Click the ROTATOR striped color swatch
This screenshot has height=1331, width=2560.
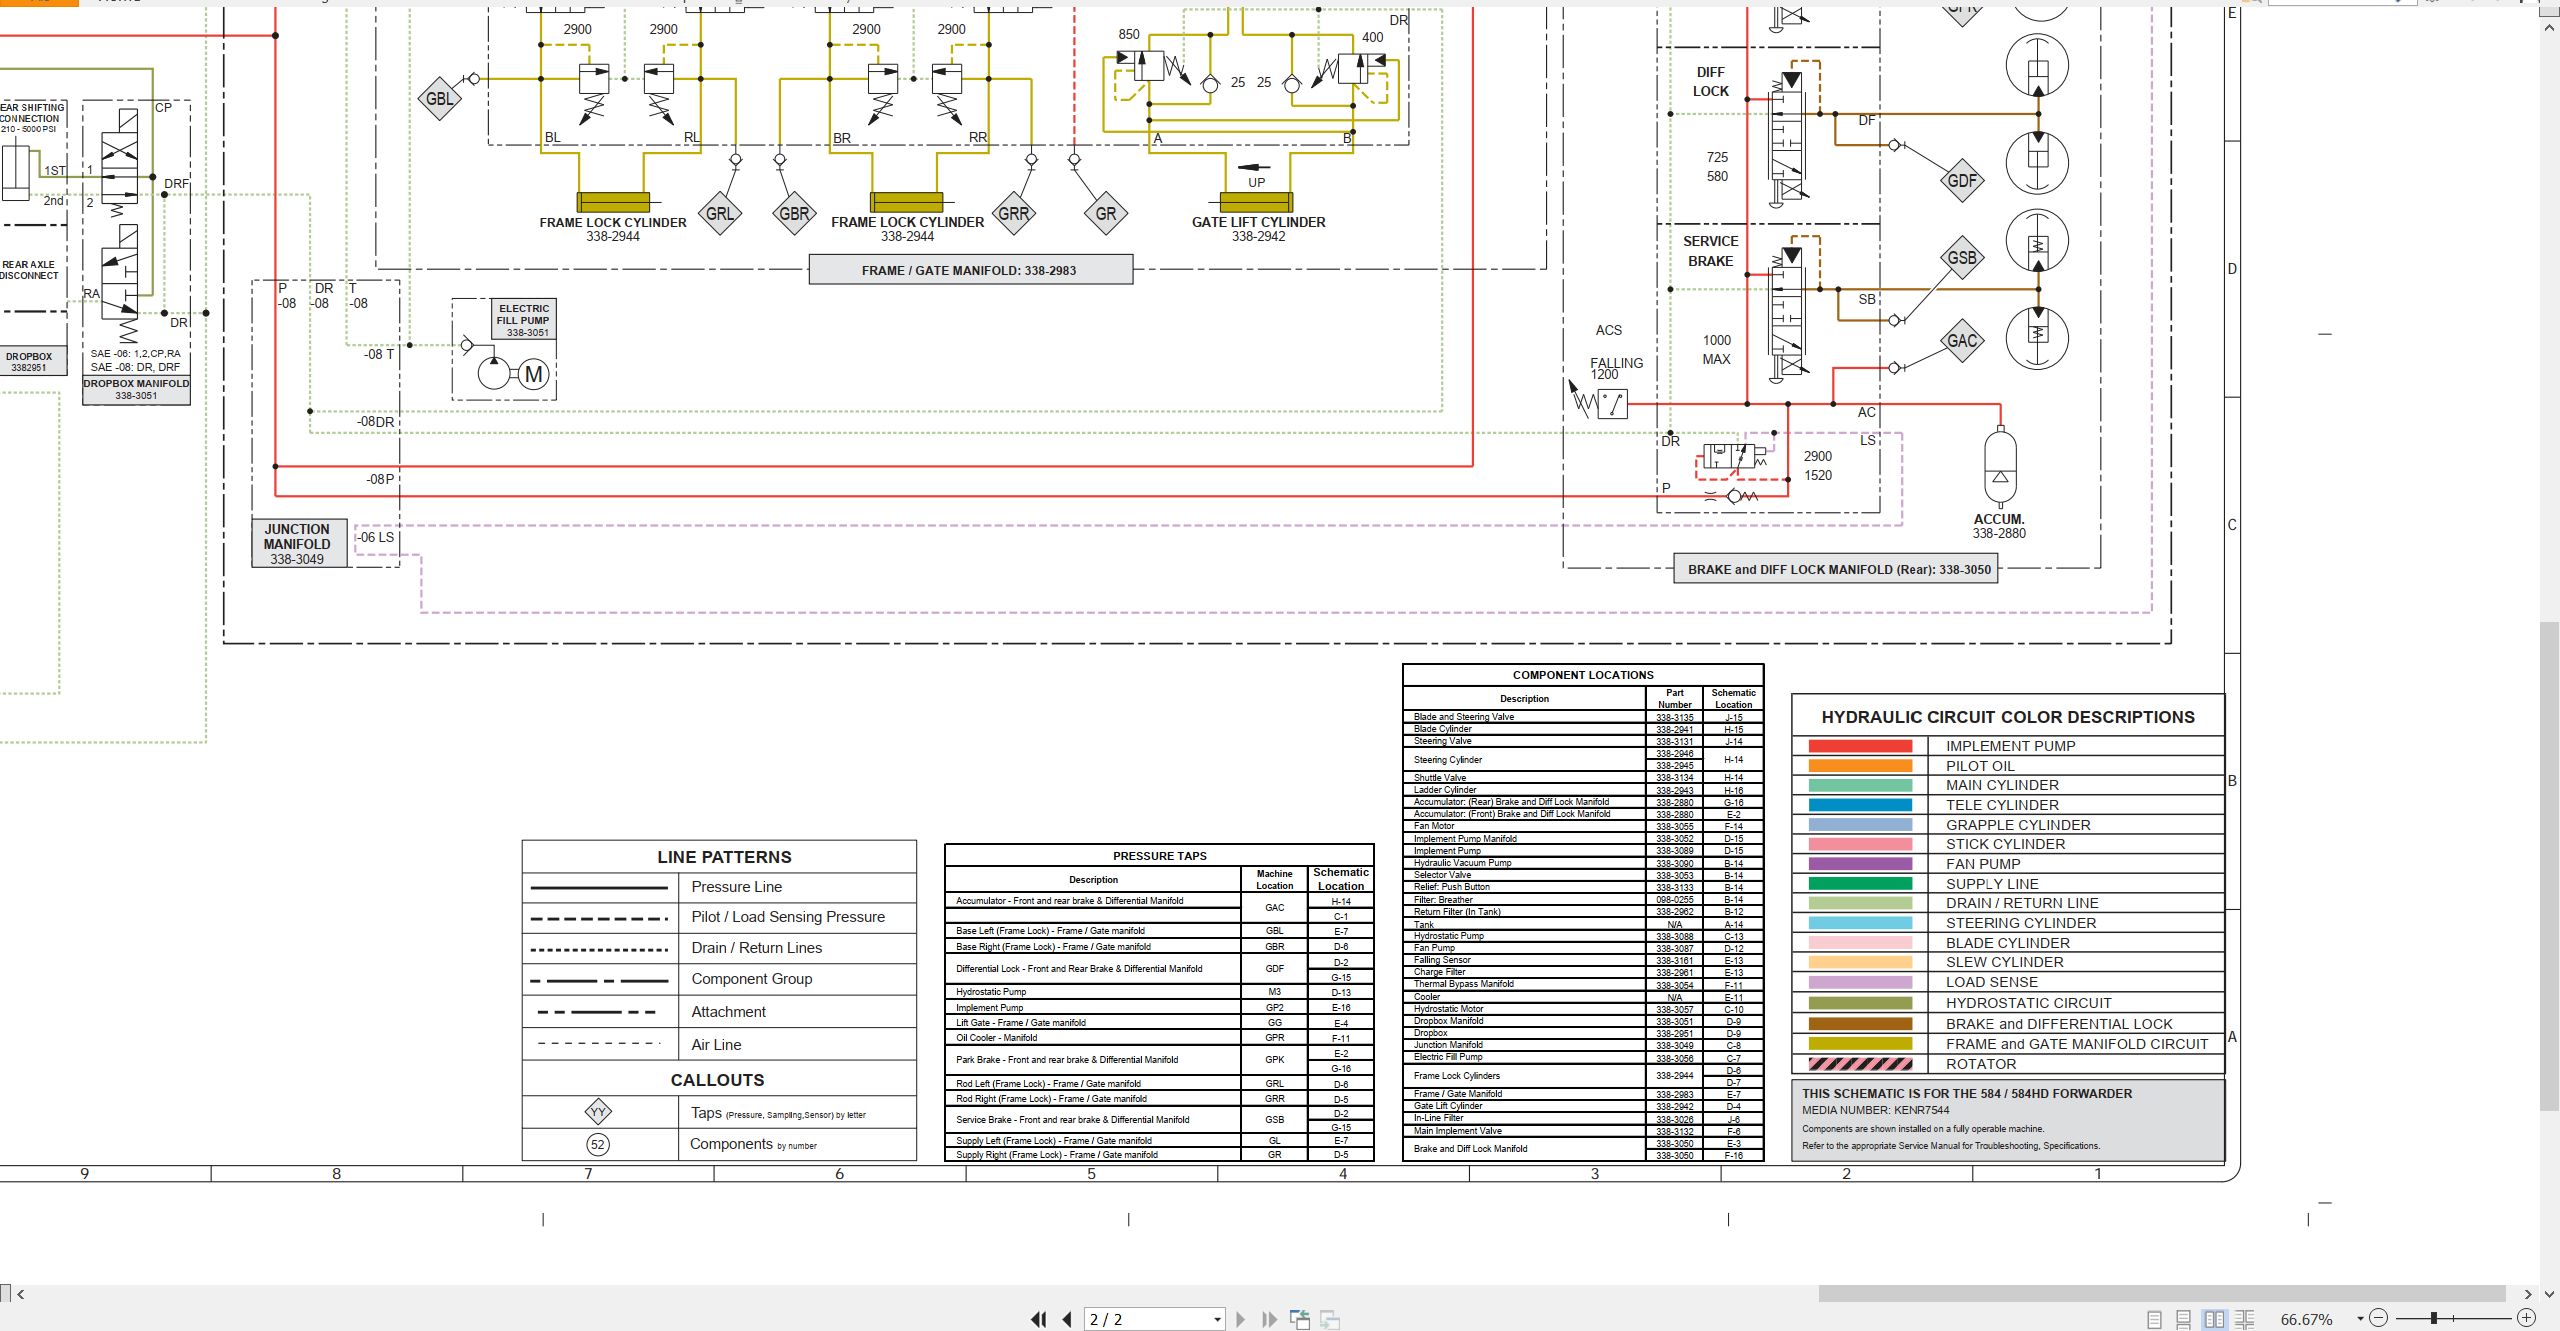click(1860, 1064)
